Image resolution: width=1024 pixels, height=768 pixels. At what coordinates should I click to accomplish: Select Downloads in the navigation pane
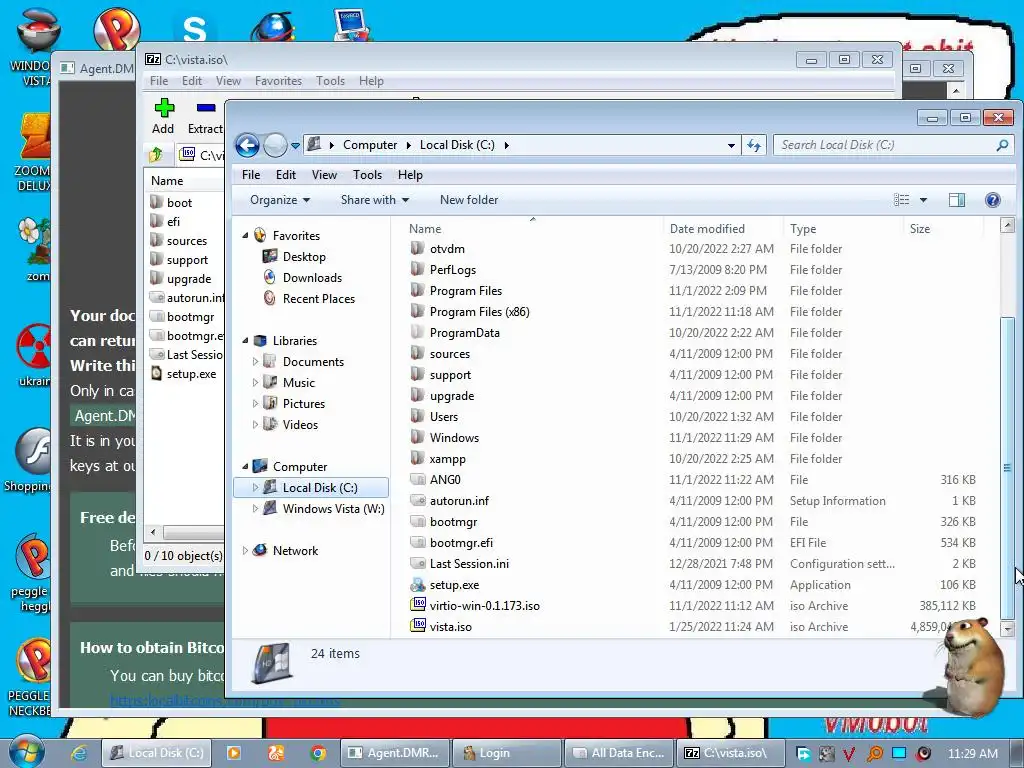pos(312,278)
